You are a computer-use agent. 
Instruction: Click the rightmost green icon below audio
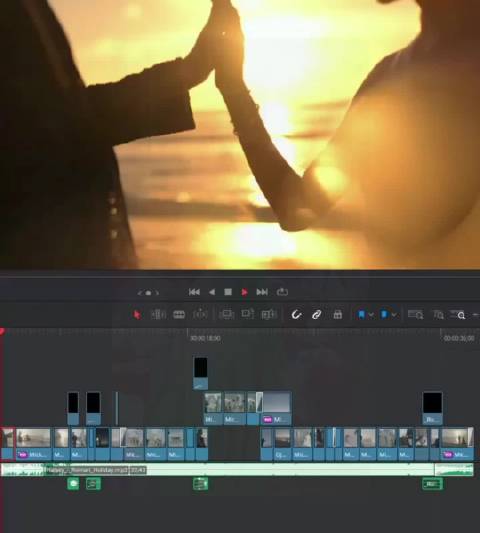(432, 483)
